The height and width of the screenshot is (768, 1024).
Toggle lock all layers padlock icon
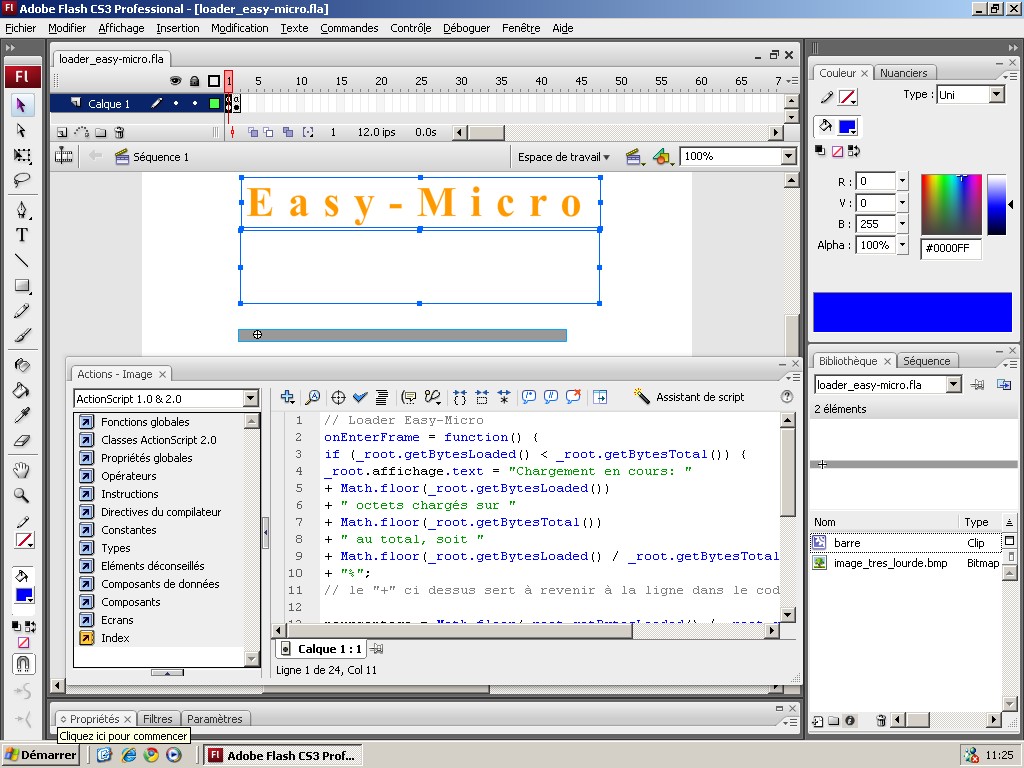[x=195, y=81]
